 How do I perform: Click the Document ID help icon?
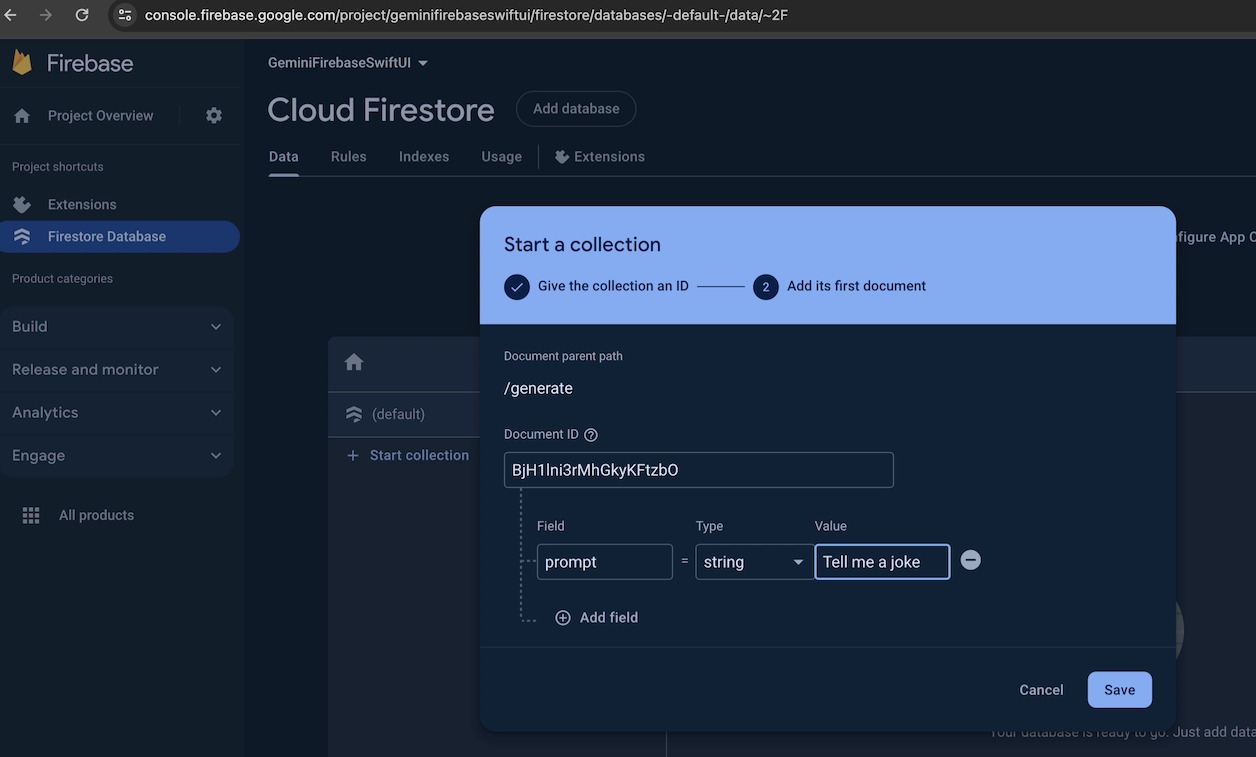tap(591, 435)
